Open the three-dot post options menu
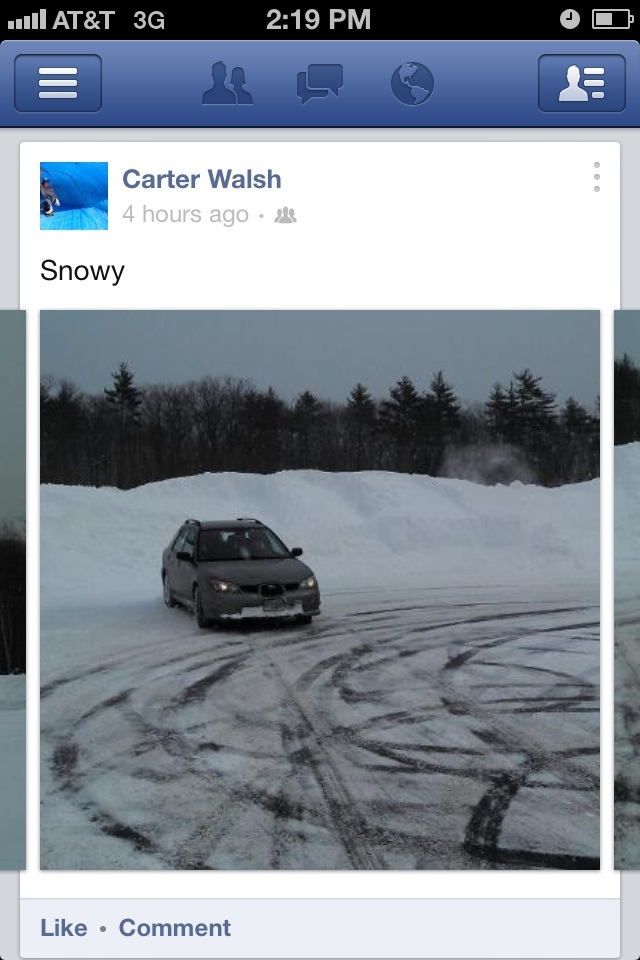This screenshot has height=960, width=640. (597, 178)
